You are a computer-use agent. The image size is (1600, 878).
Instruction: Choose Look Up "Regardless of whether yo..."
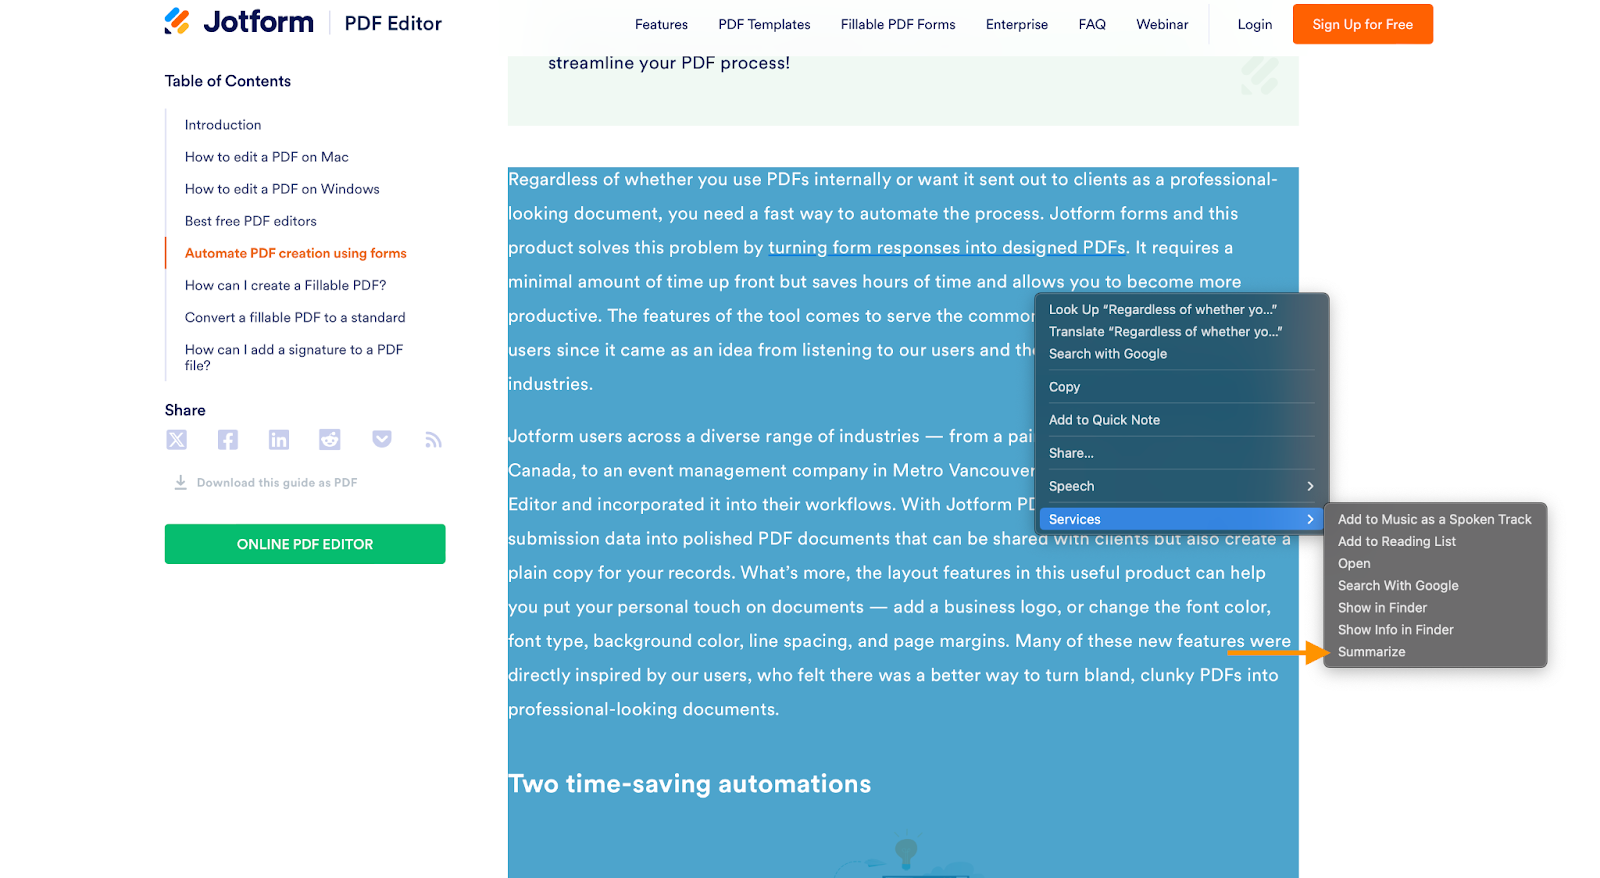point(1163,310)
